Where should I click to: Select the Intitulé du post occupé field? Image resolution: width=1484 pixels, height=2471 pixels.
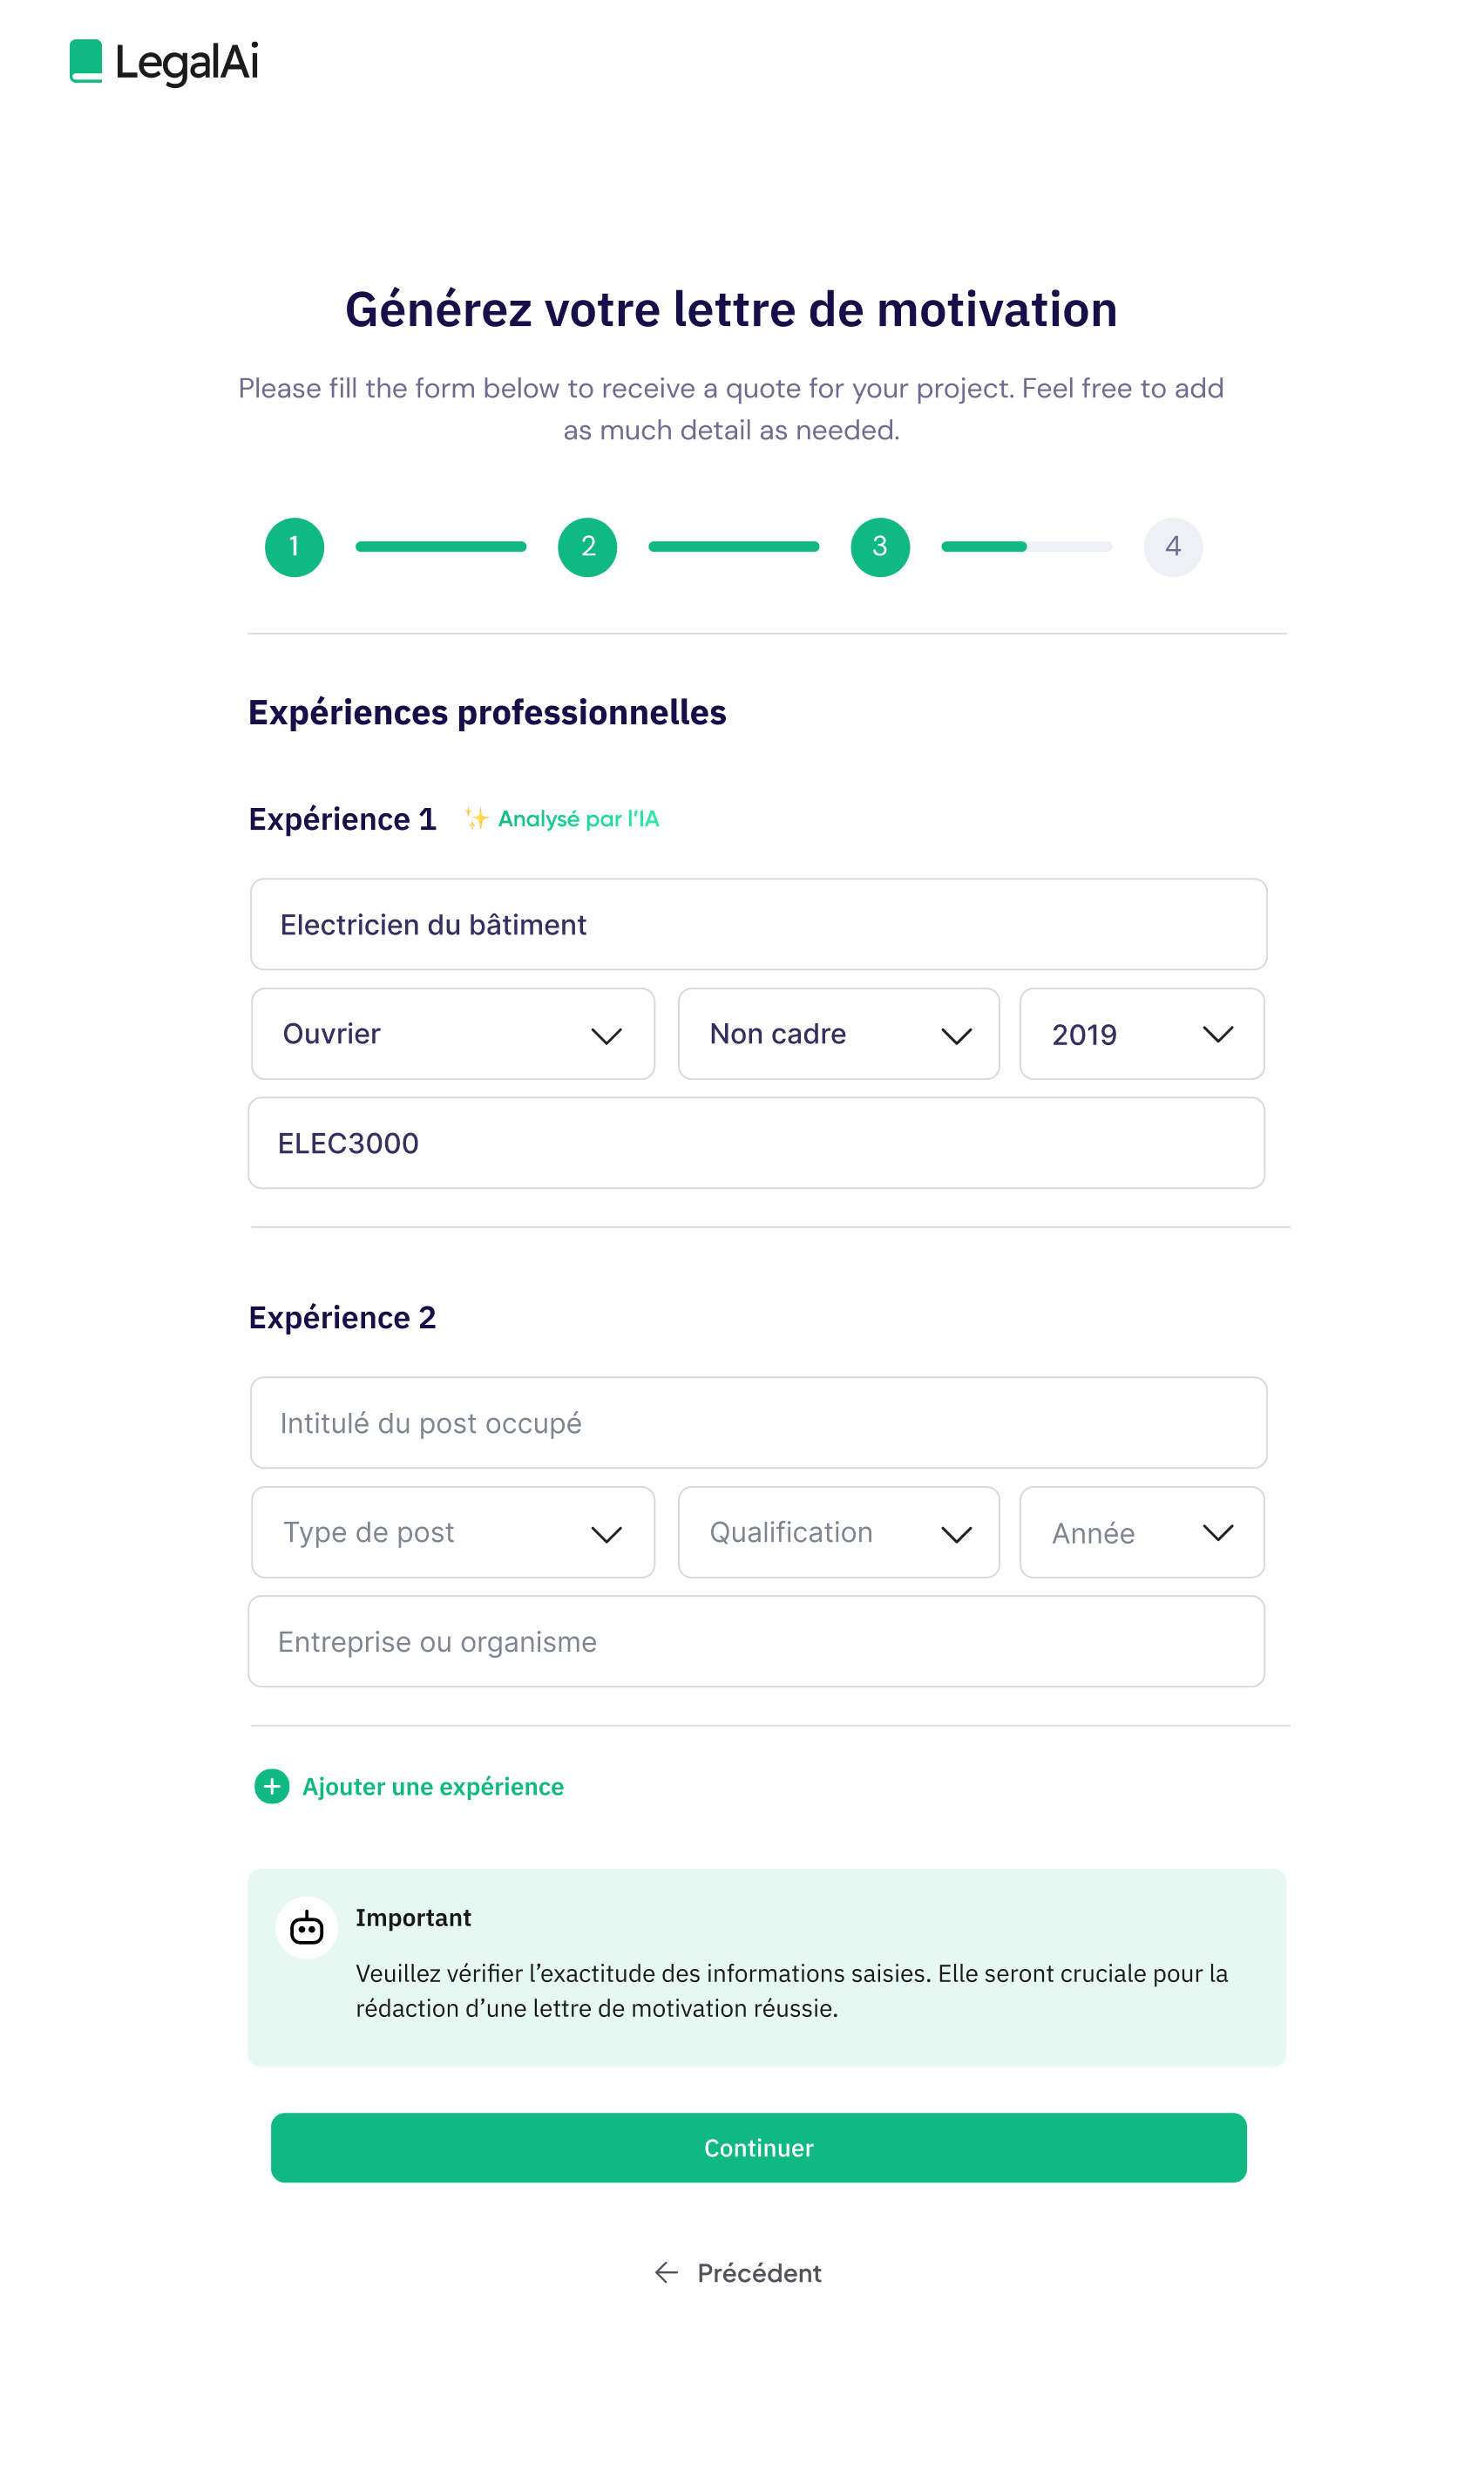(x=757, y=1422)
